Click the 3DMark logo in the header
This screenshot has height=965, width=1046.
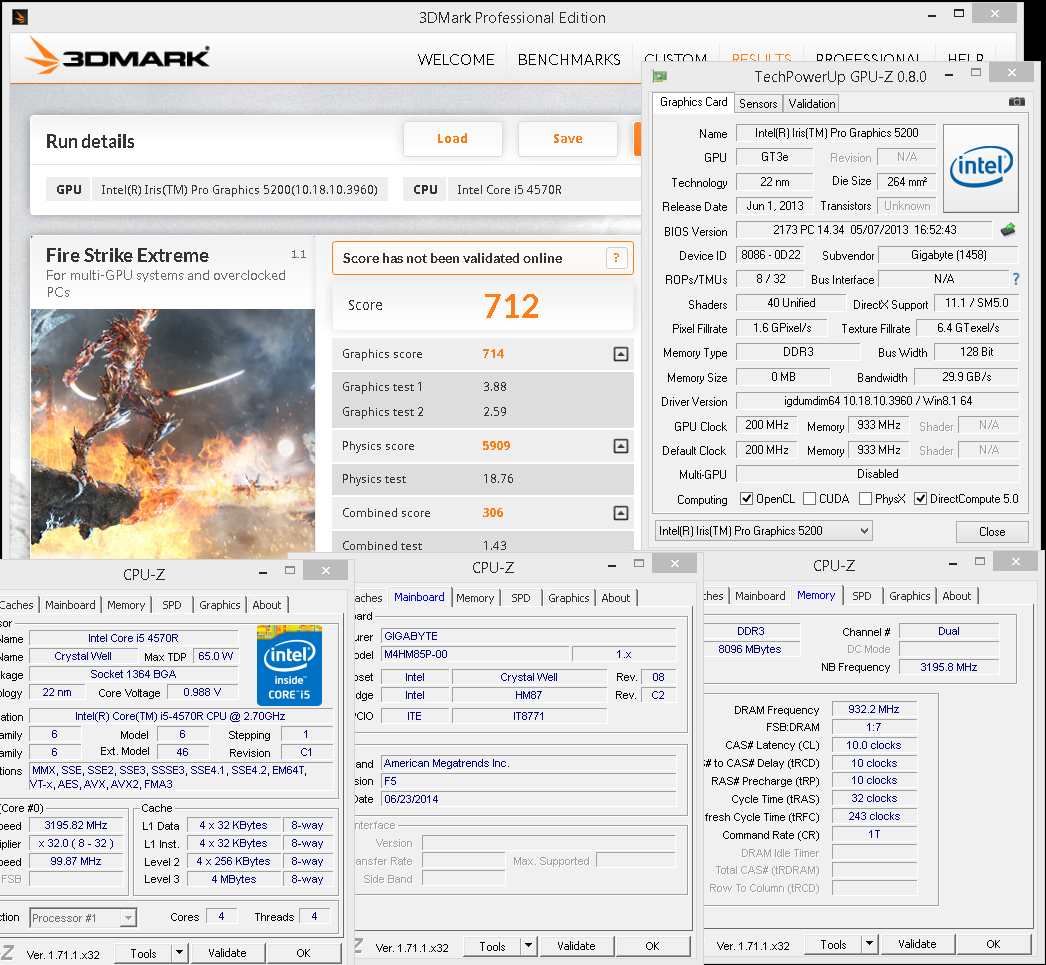pos(118,57)
